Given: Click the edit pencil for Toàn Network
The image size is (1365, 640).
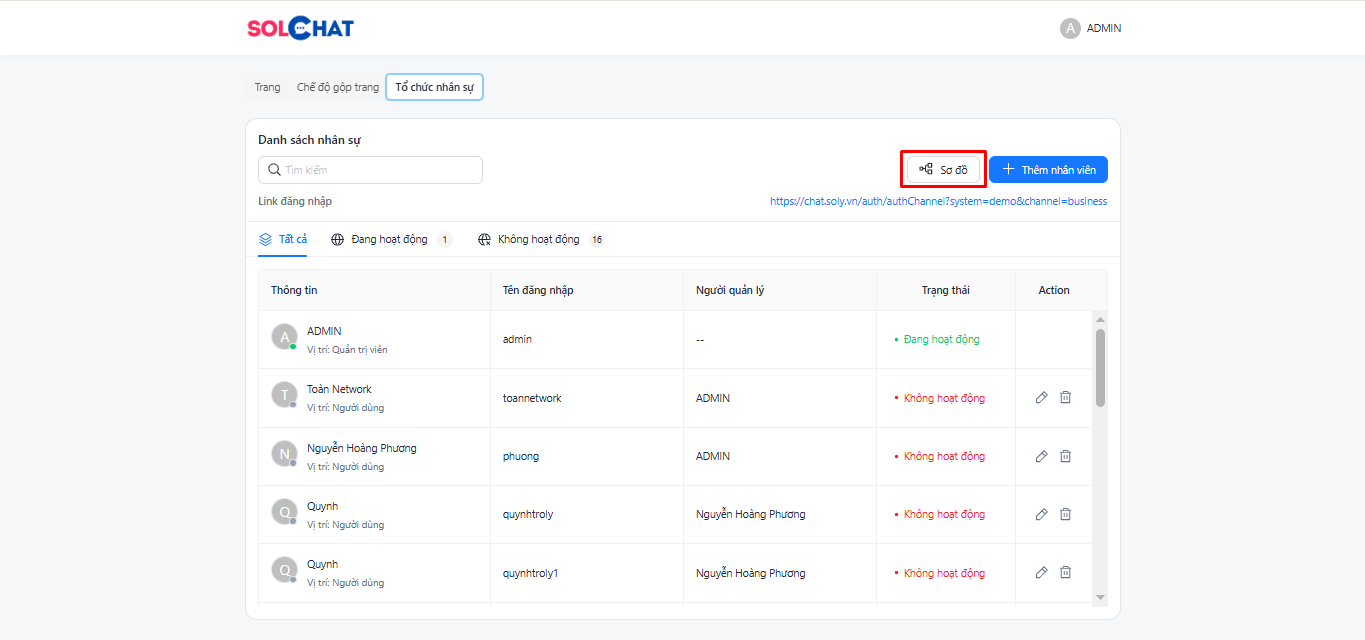Looking at the screenshot, I should tap(1041, 398).
